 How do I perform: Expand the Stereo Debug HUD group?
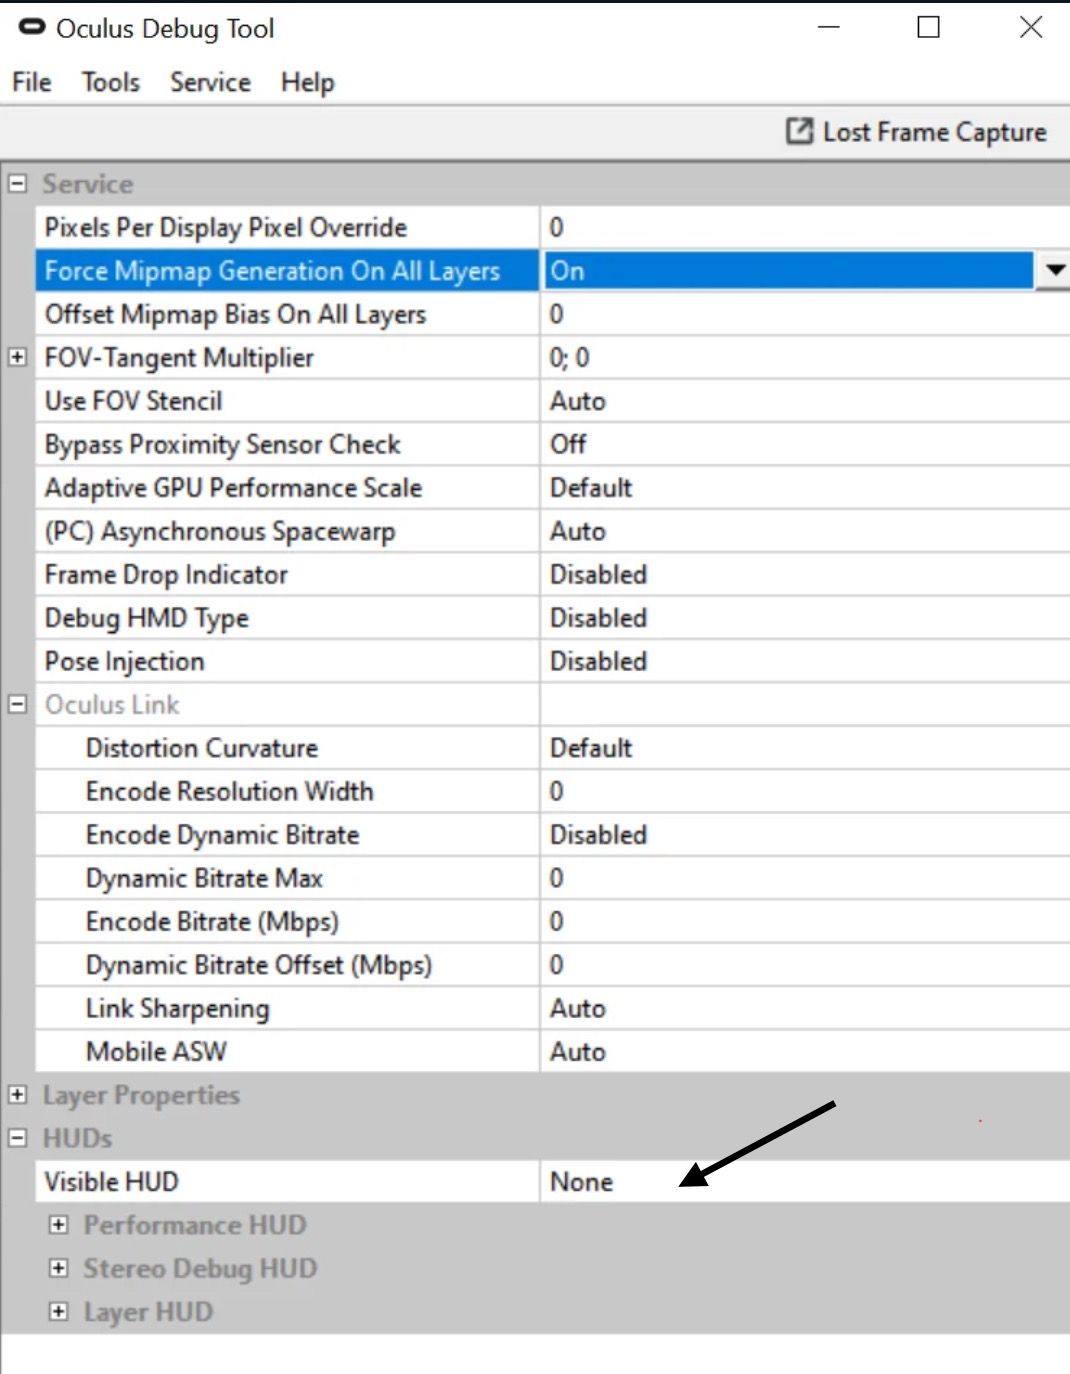click(x=59, y=1268)
